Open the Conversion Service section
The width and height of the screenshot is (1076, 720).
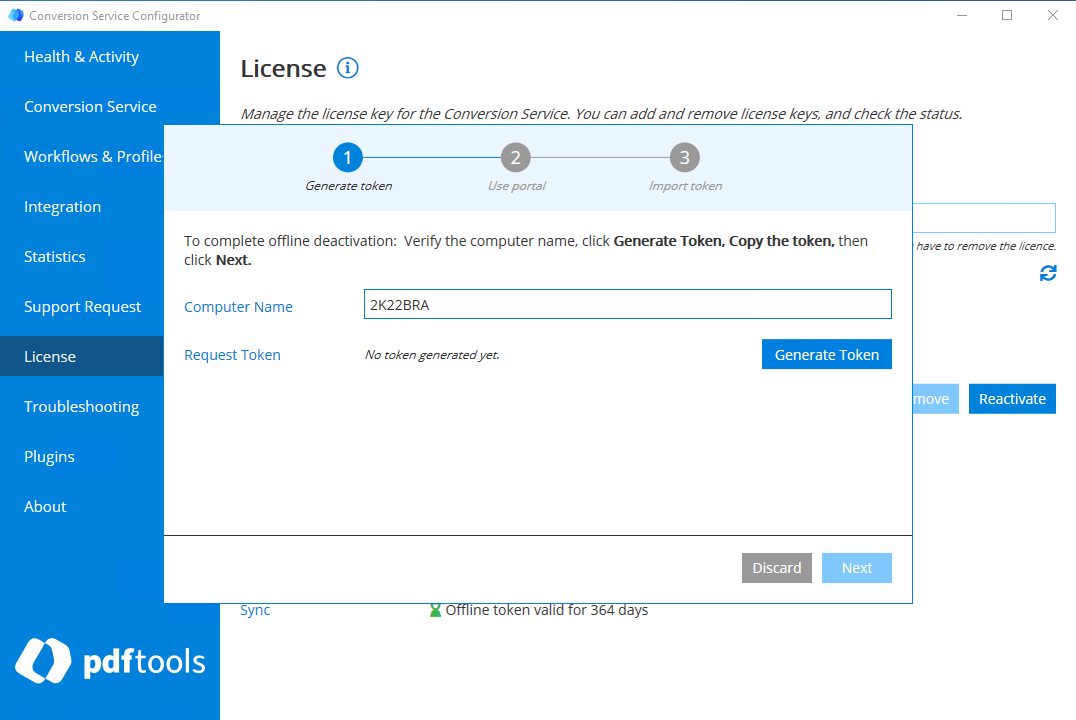pyautogui.click(x=90, y=106)
